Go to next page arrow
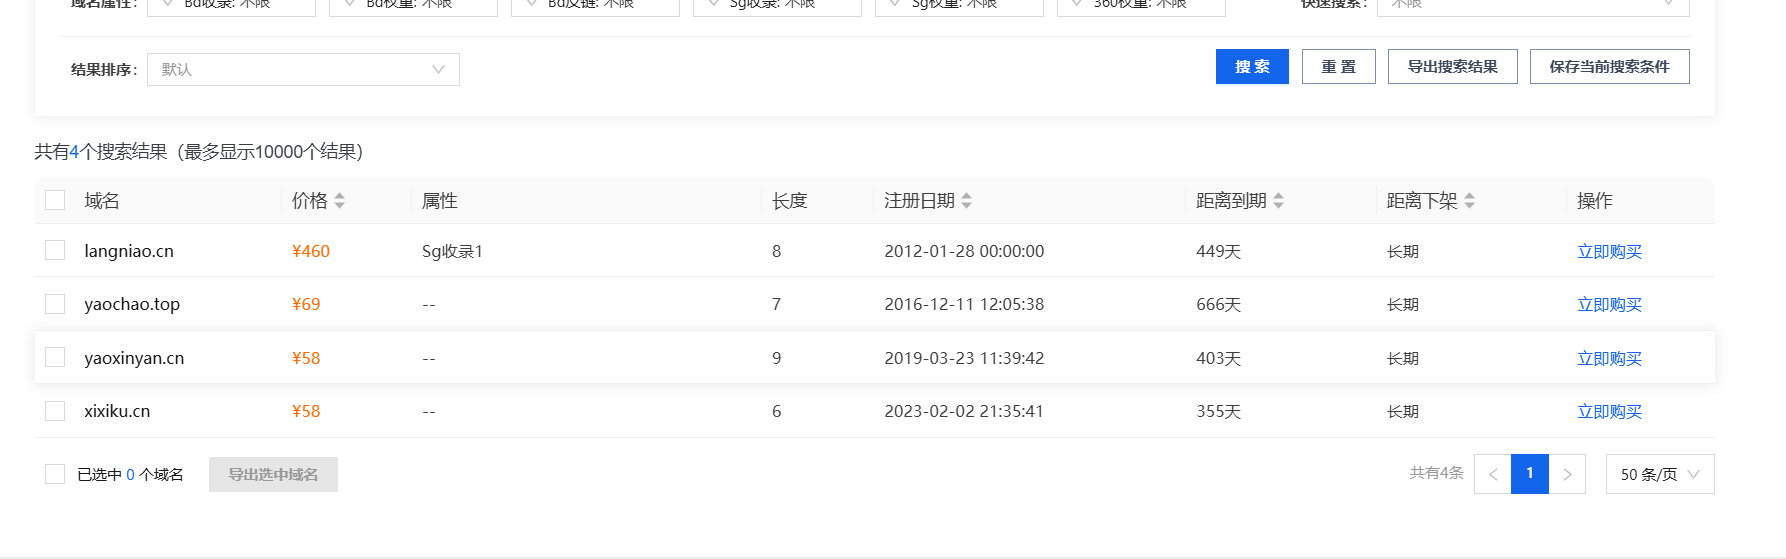 tap(1567, 474)
